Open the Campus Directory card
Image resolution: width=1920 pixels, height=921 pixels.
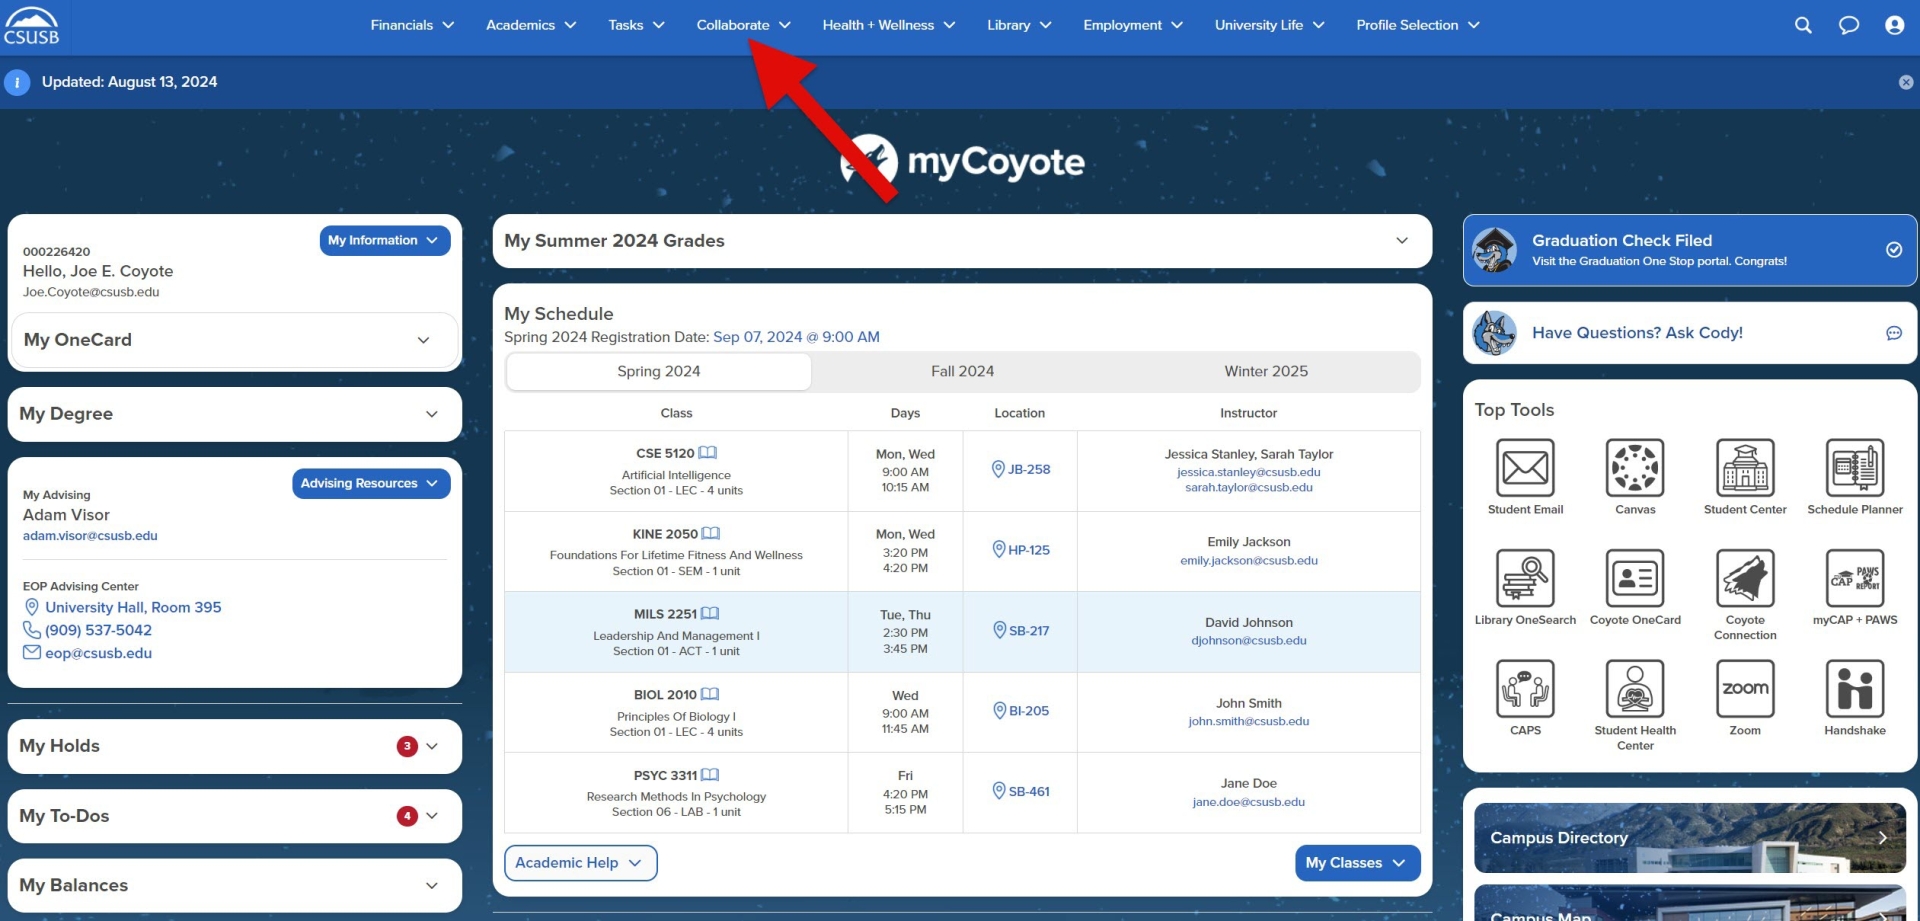click(1690, 838)
